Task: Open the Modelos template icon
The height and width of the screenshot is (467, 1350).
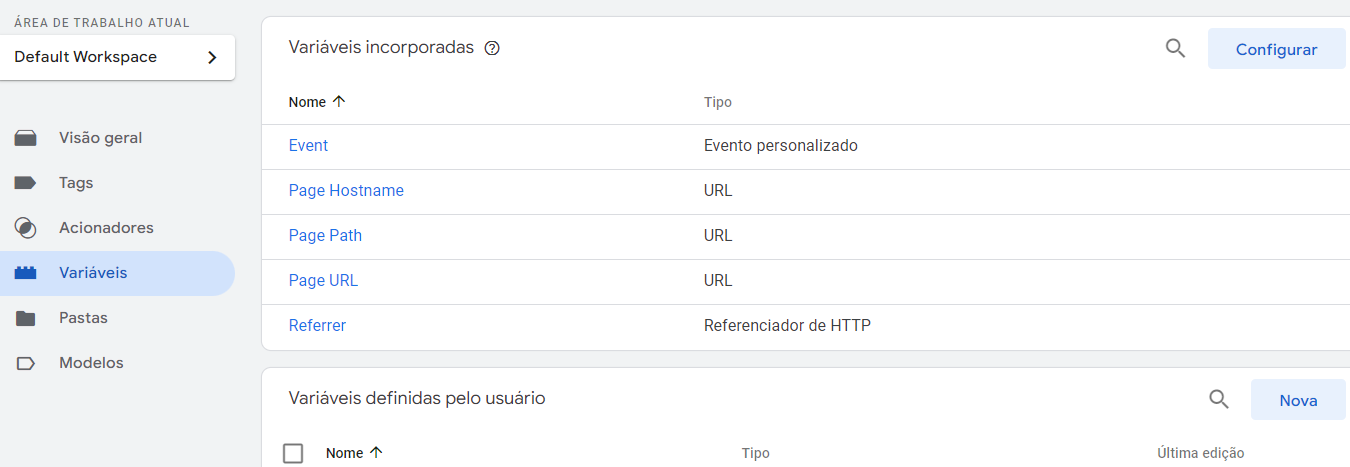Action: point(26,363)
